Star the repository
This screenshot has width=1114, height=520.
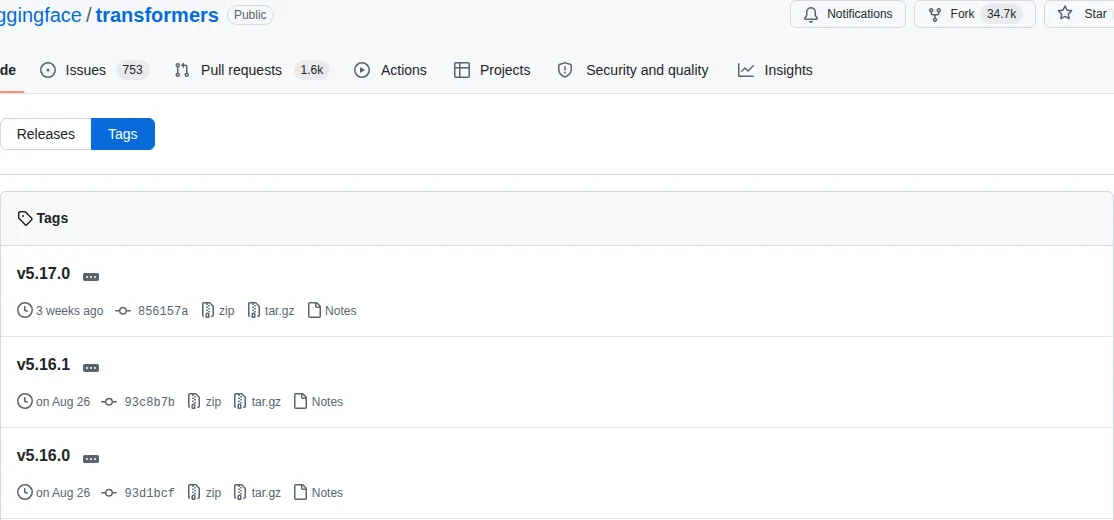point(1080,13)
